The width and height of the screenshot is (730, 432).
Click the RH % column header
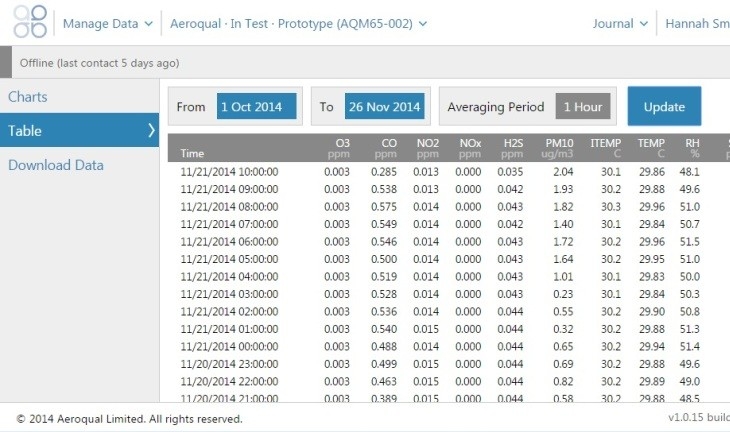point(691,148)
